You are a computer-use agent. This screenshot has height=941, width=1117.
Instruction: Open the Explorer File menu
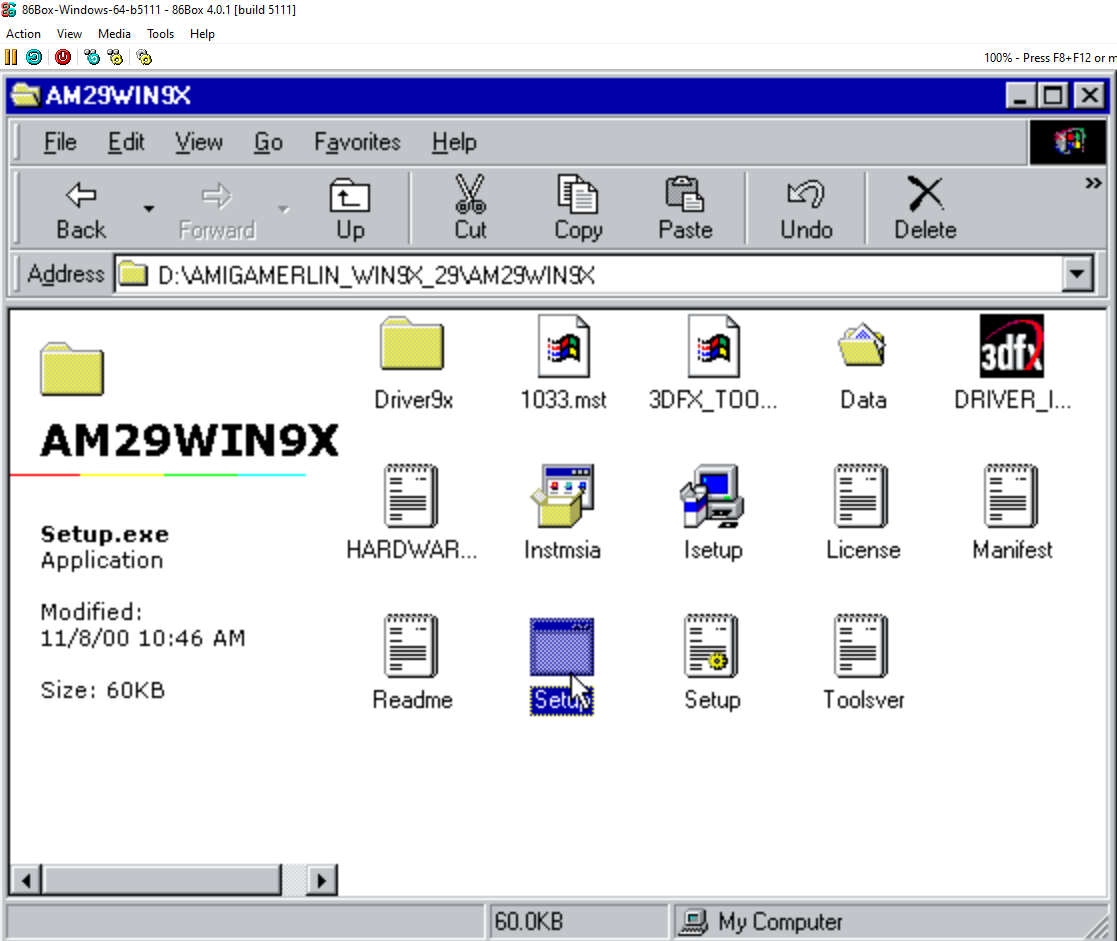60,142
